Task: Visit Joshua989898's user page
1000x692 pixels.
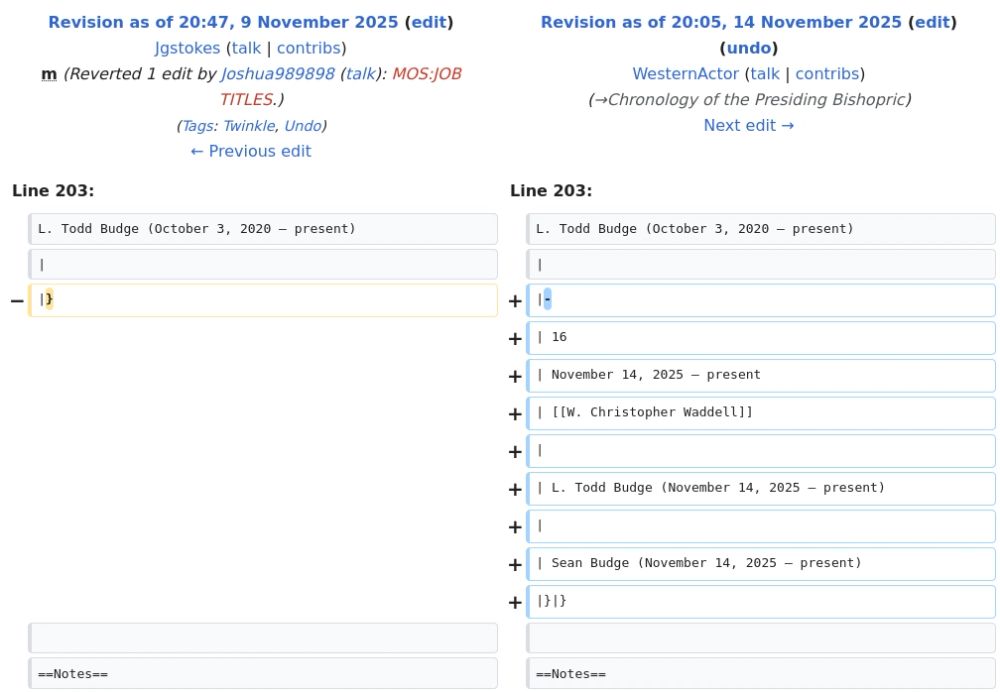Action: (278, 73)
